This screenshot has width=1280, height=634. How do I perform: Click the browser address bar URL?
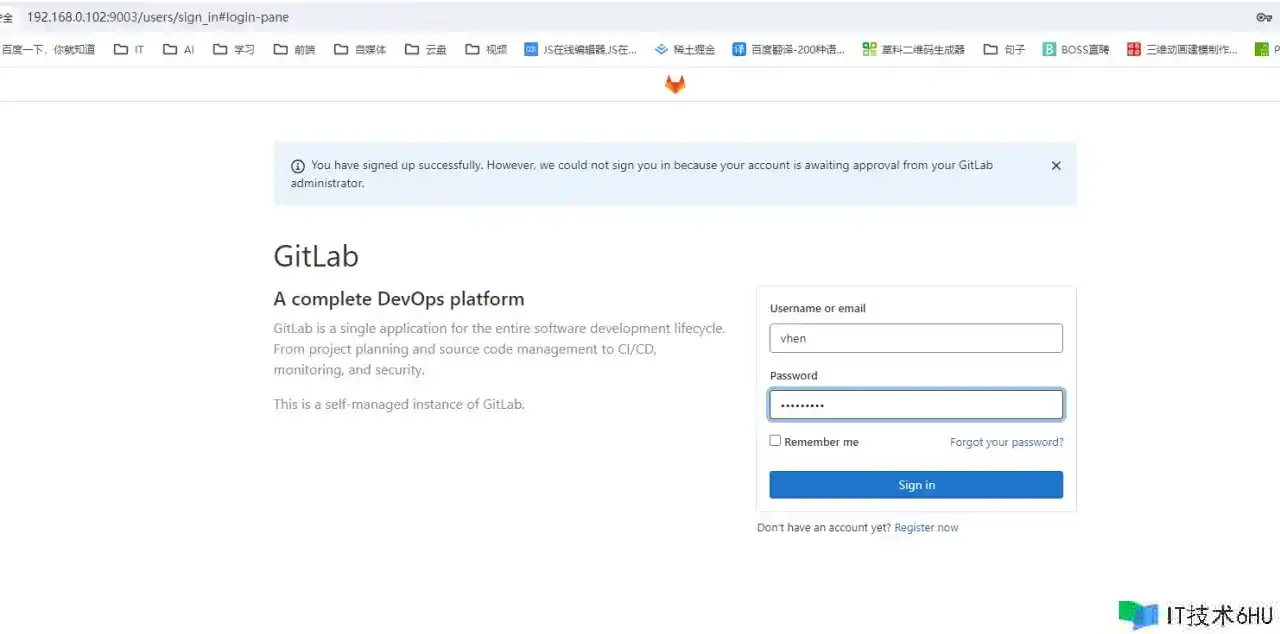(158, 17)
